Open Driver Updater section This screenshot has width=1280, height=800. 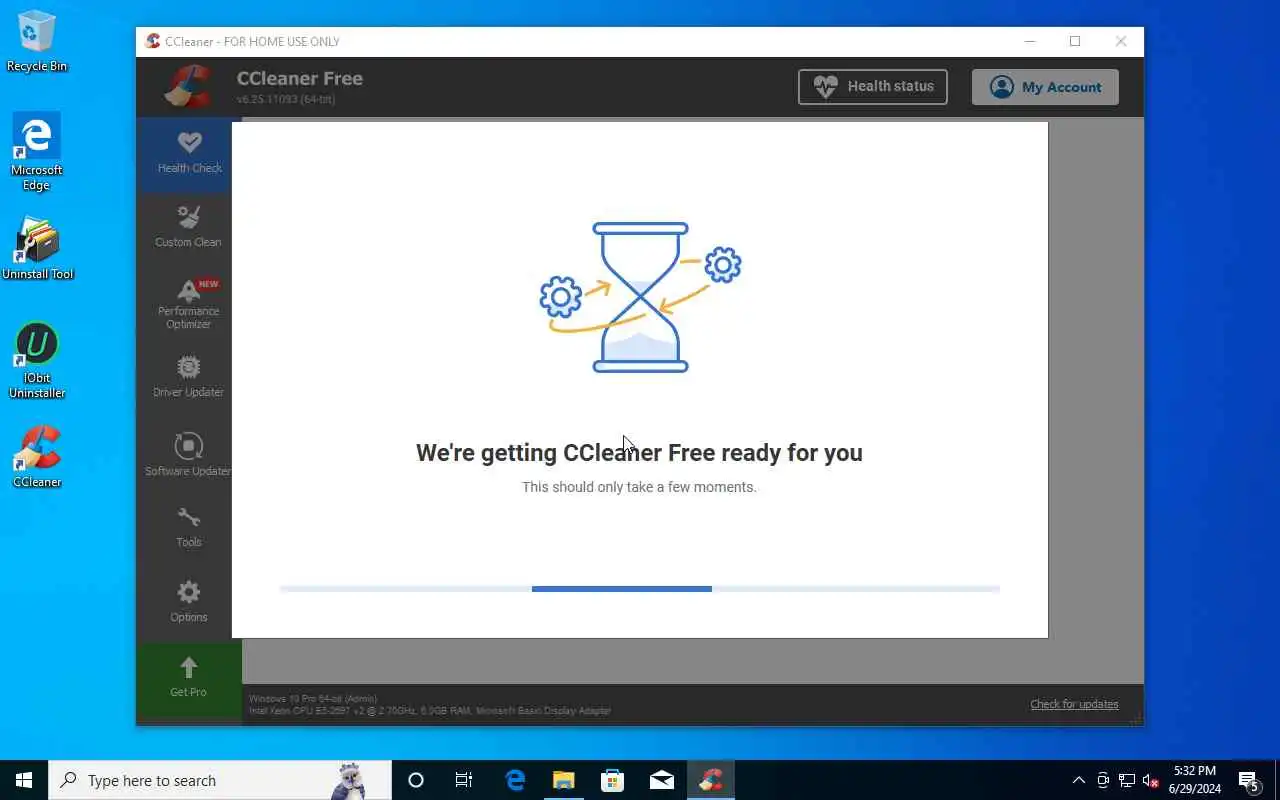pos(188,377)
